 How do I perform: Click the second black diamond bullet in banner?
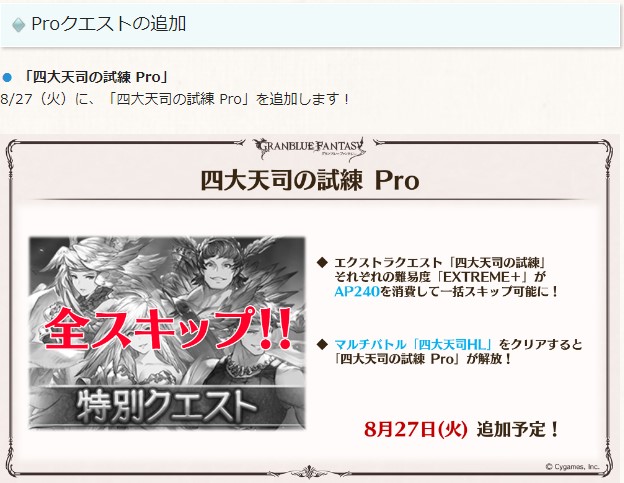[322, 344]
